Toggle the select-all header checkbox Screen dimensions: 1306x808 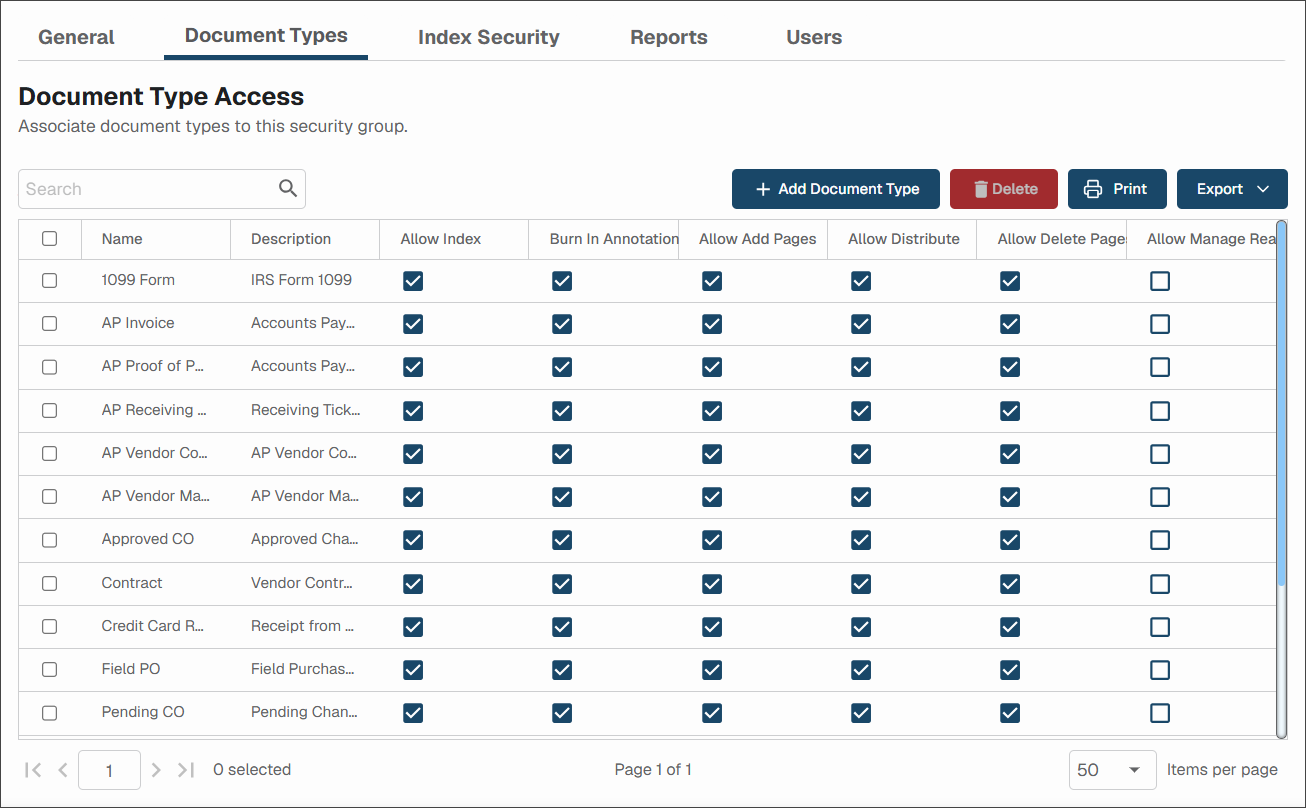(x=49, y=239)
